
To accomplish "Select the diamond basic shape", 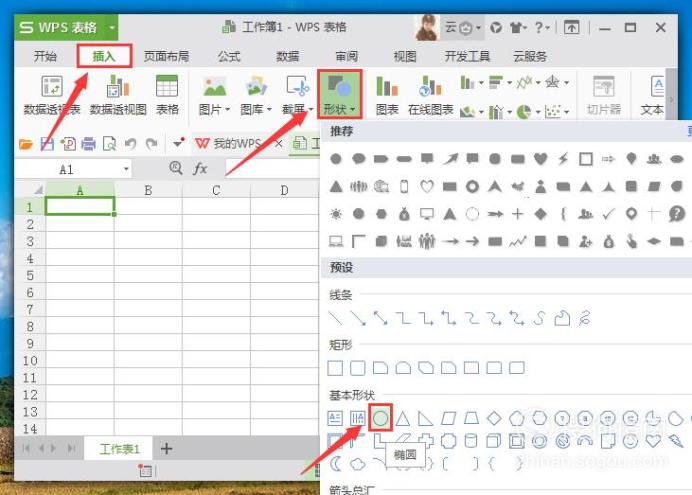I will coord(494,418).
